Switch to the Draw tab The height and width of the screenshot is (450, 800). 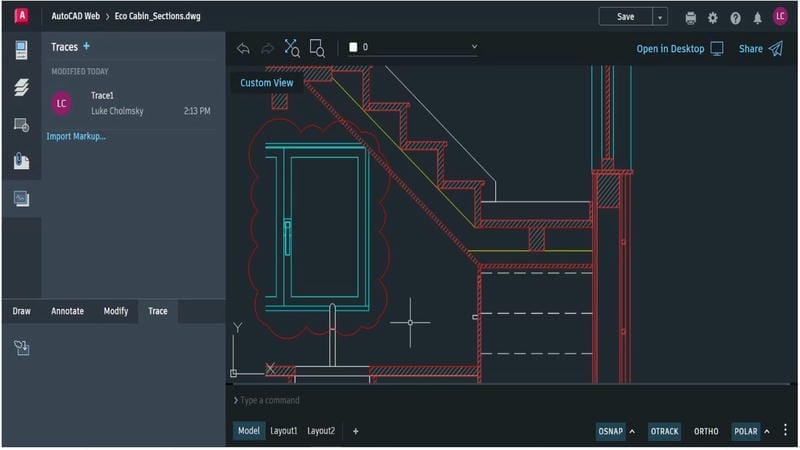pos(21,311)
